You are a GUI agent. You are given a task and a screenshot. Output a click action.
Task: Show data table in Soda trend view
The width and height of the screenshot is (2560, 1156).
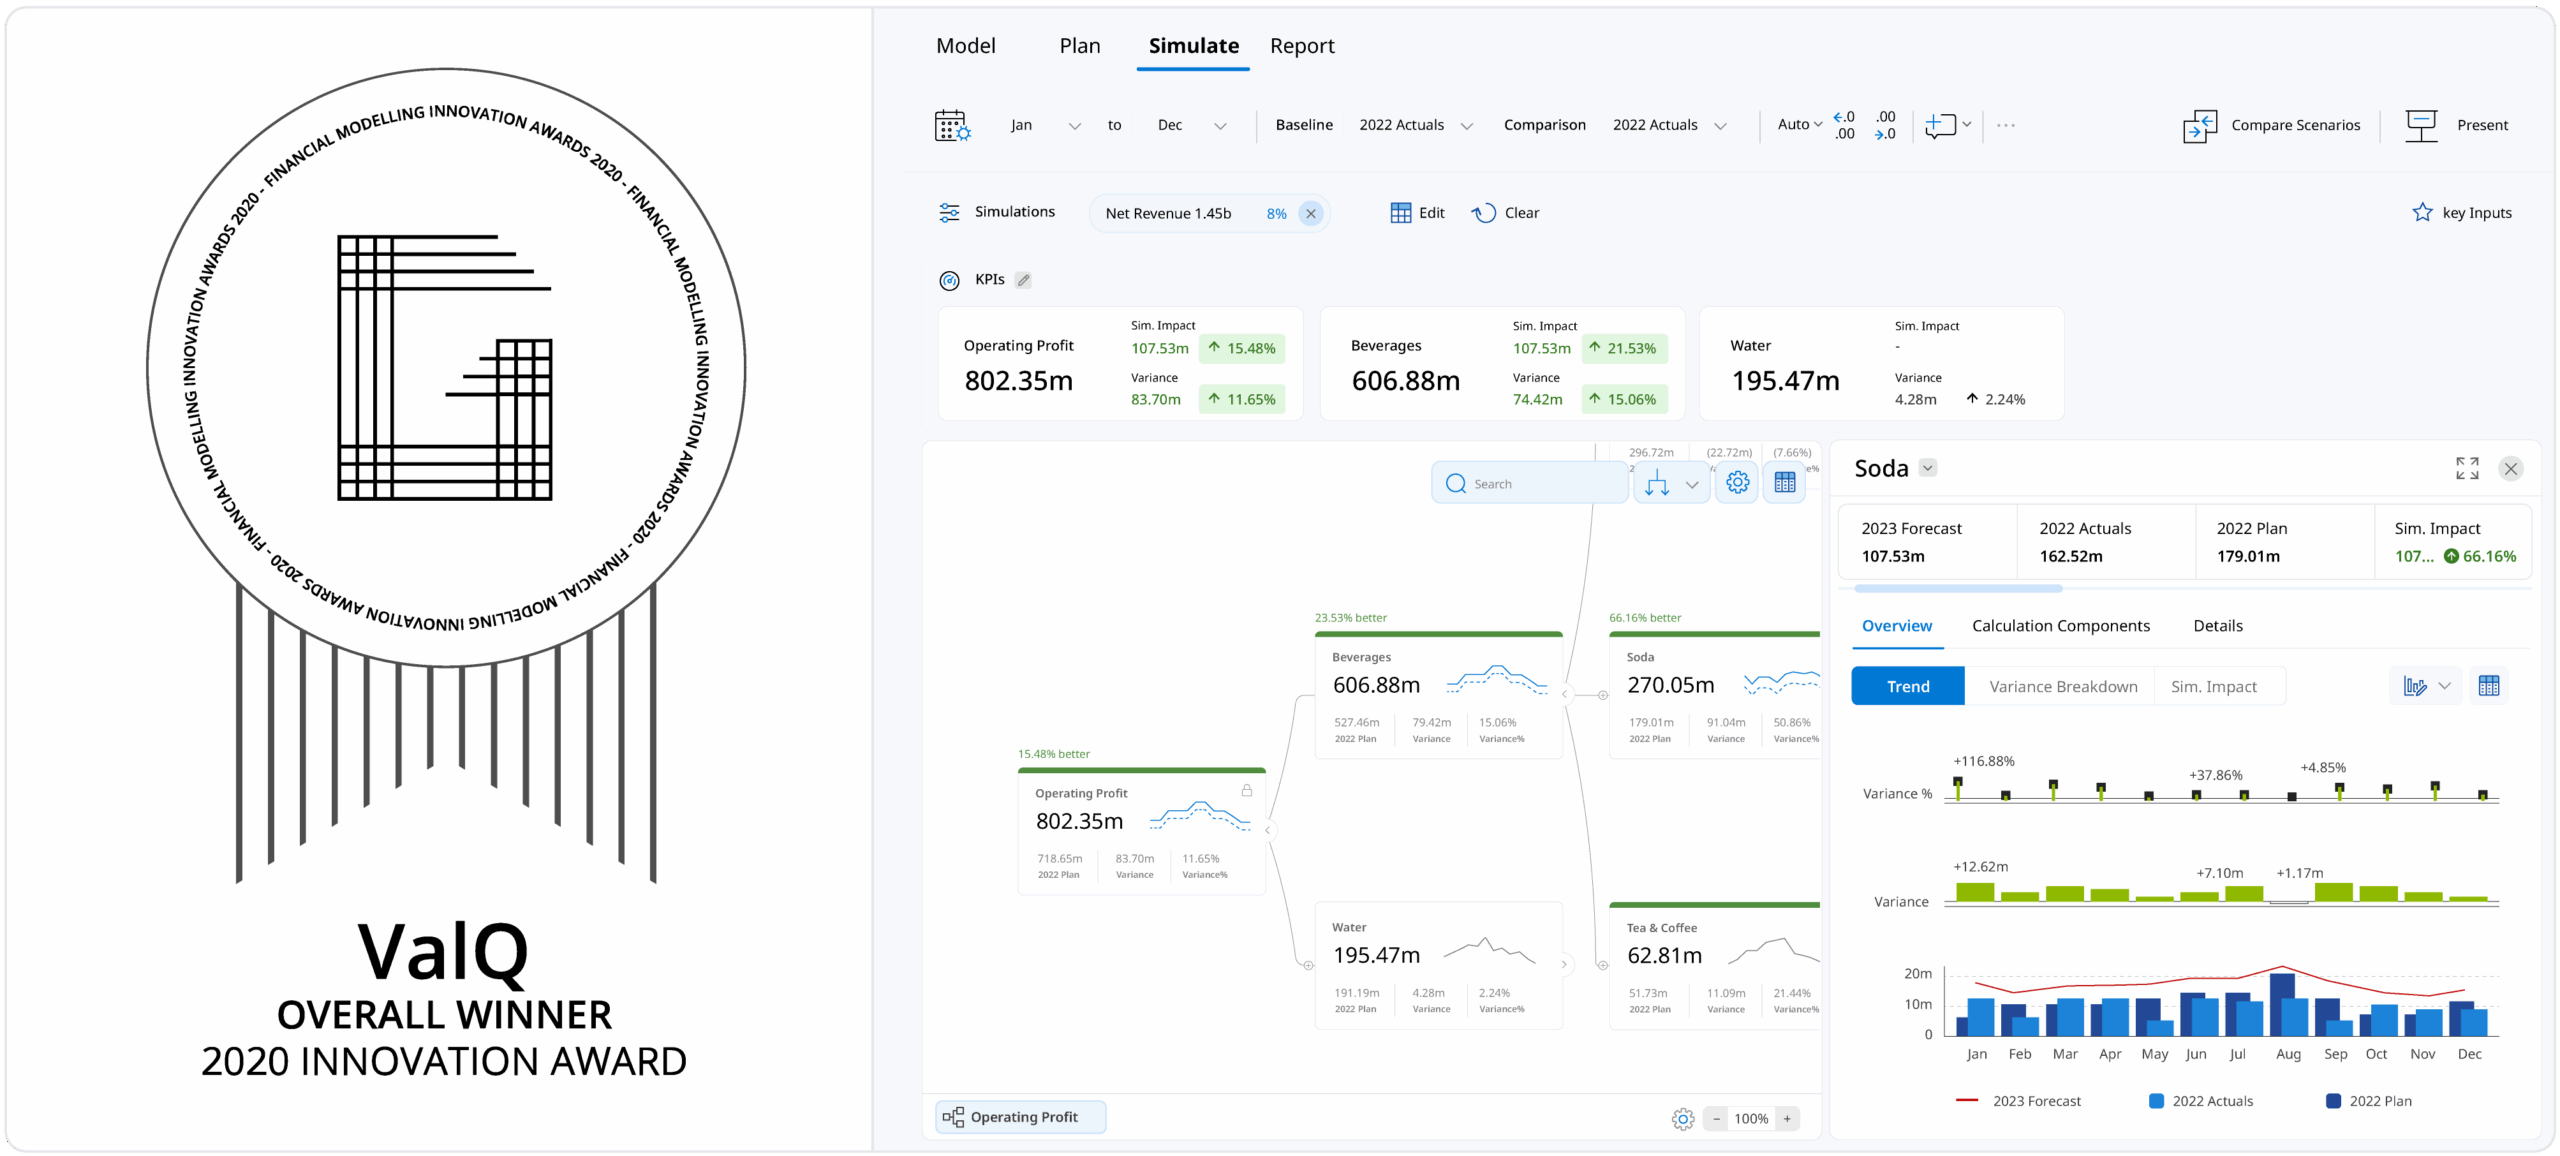(x=2489, y=686)
